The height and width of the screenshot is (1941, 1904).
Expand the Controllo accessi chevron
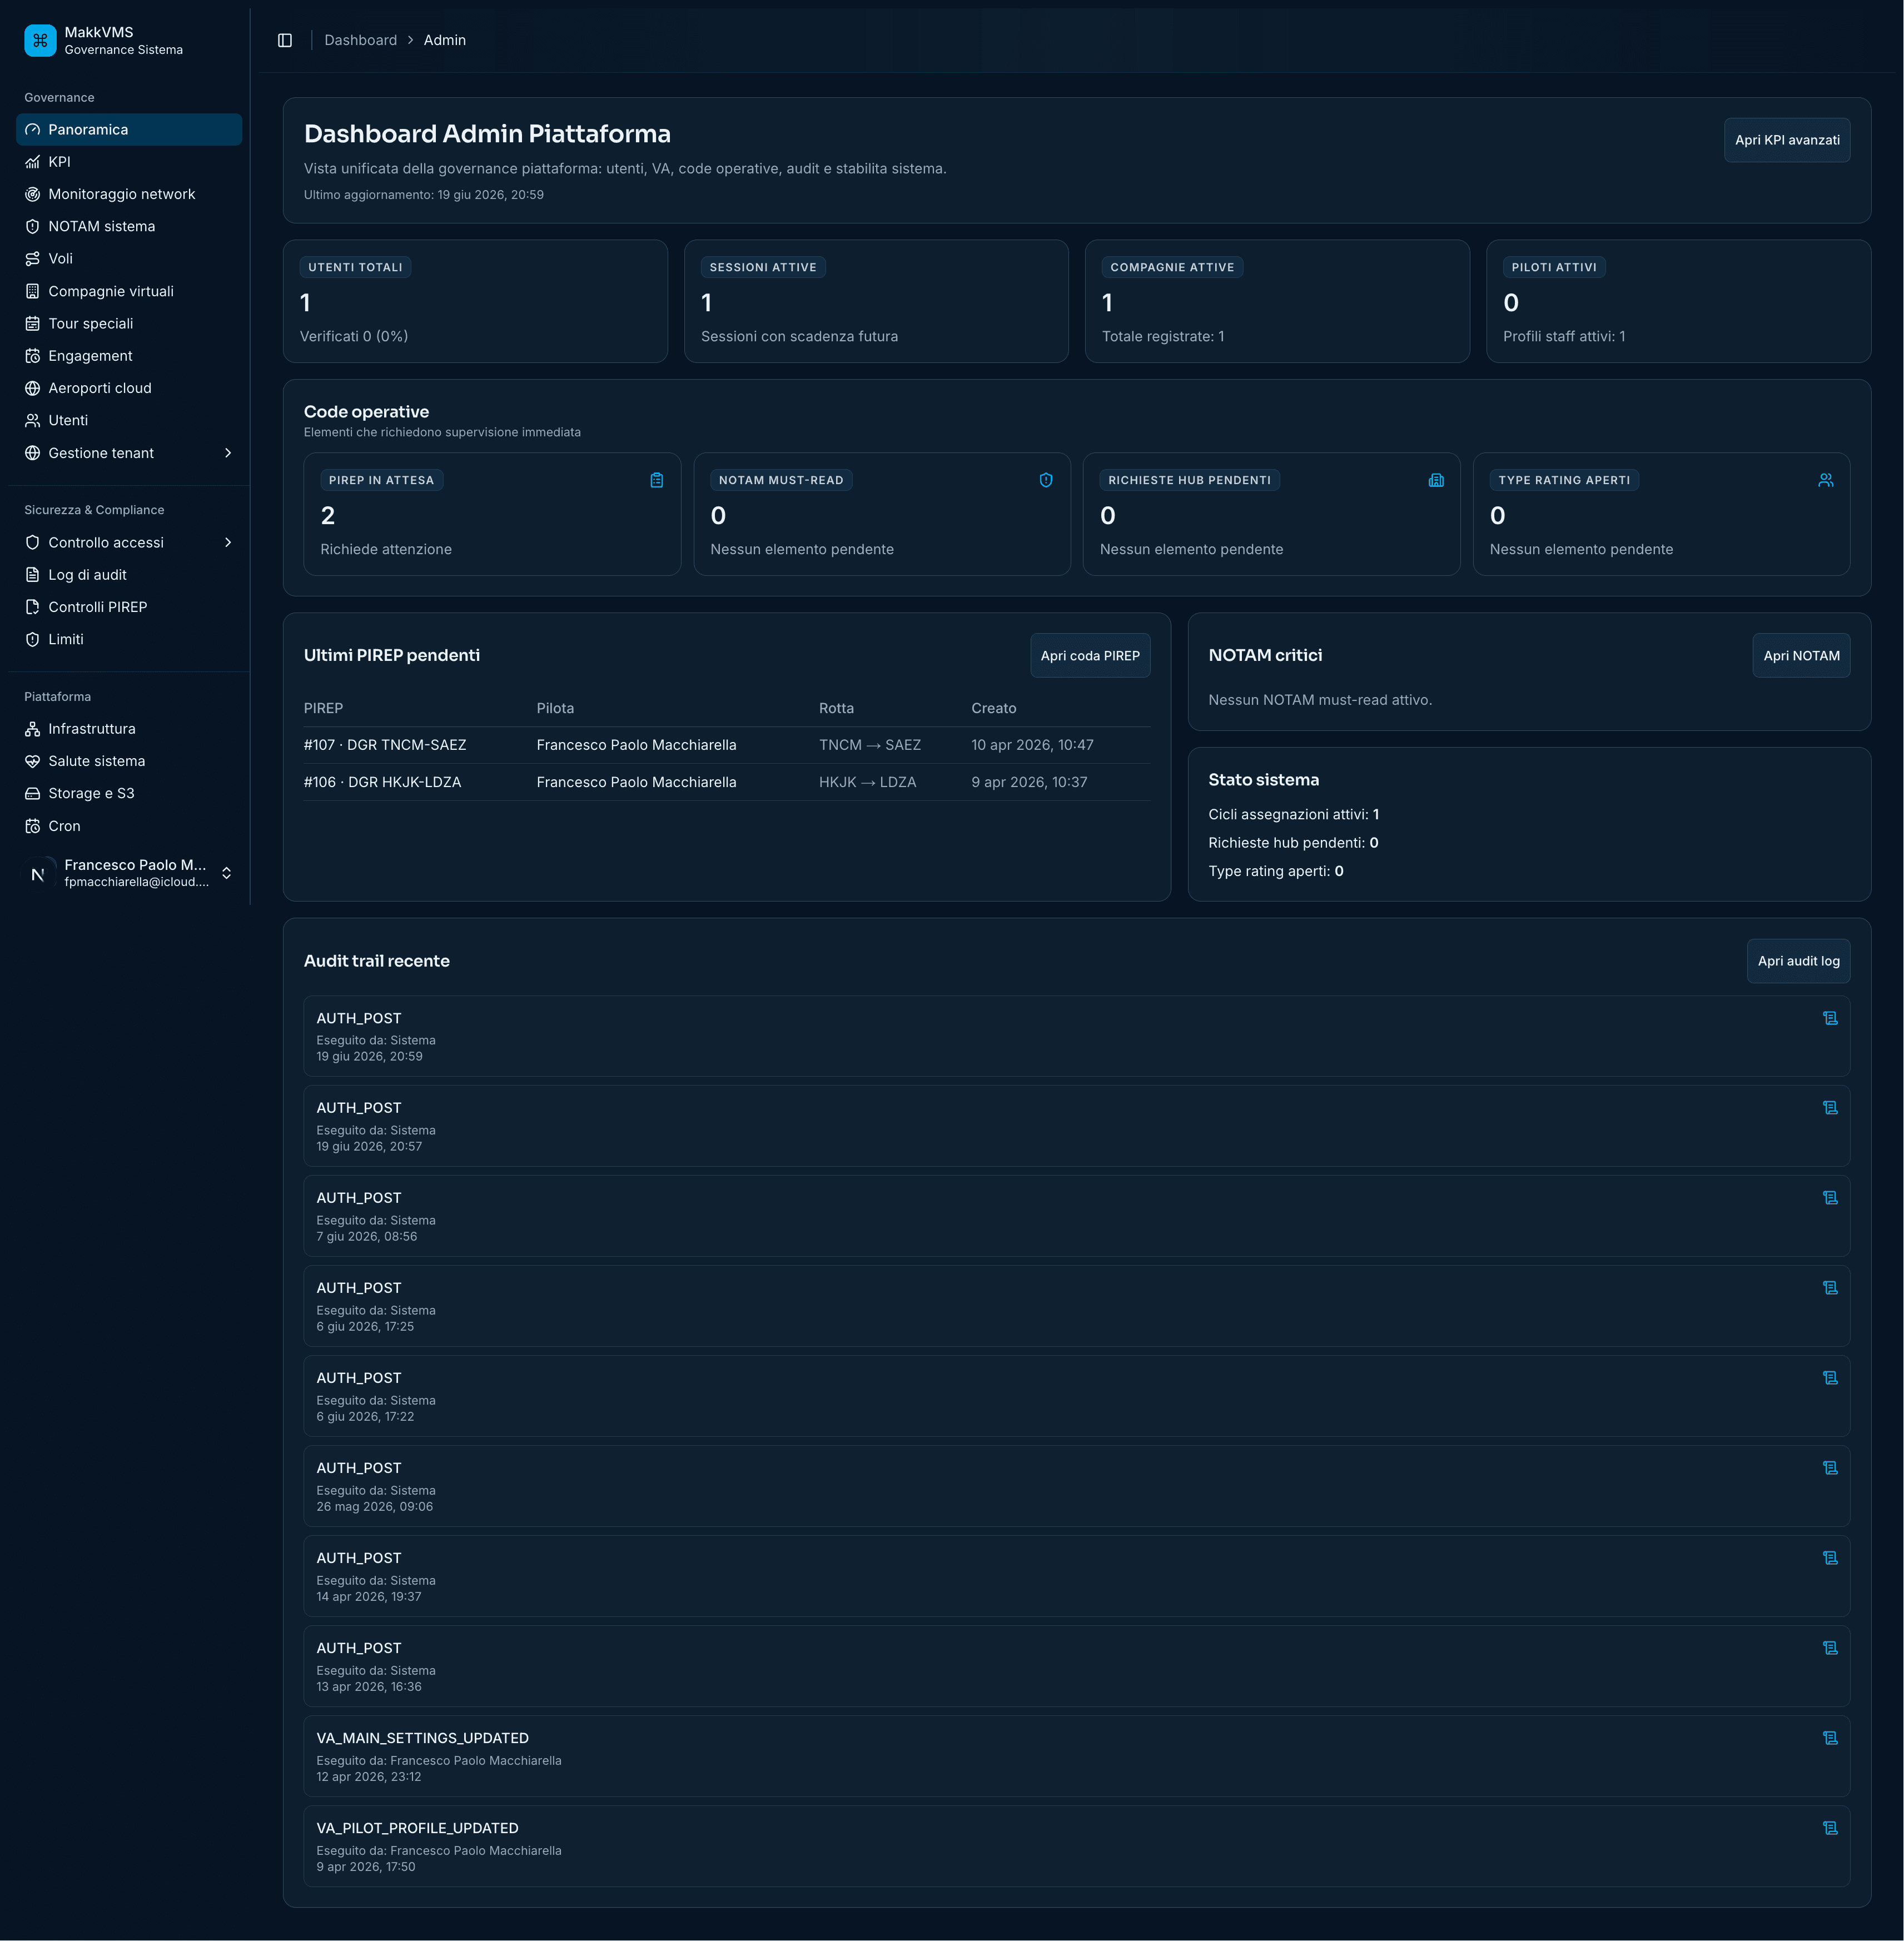pos(228,542)
